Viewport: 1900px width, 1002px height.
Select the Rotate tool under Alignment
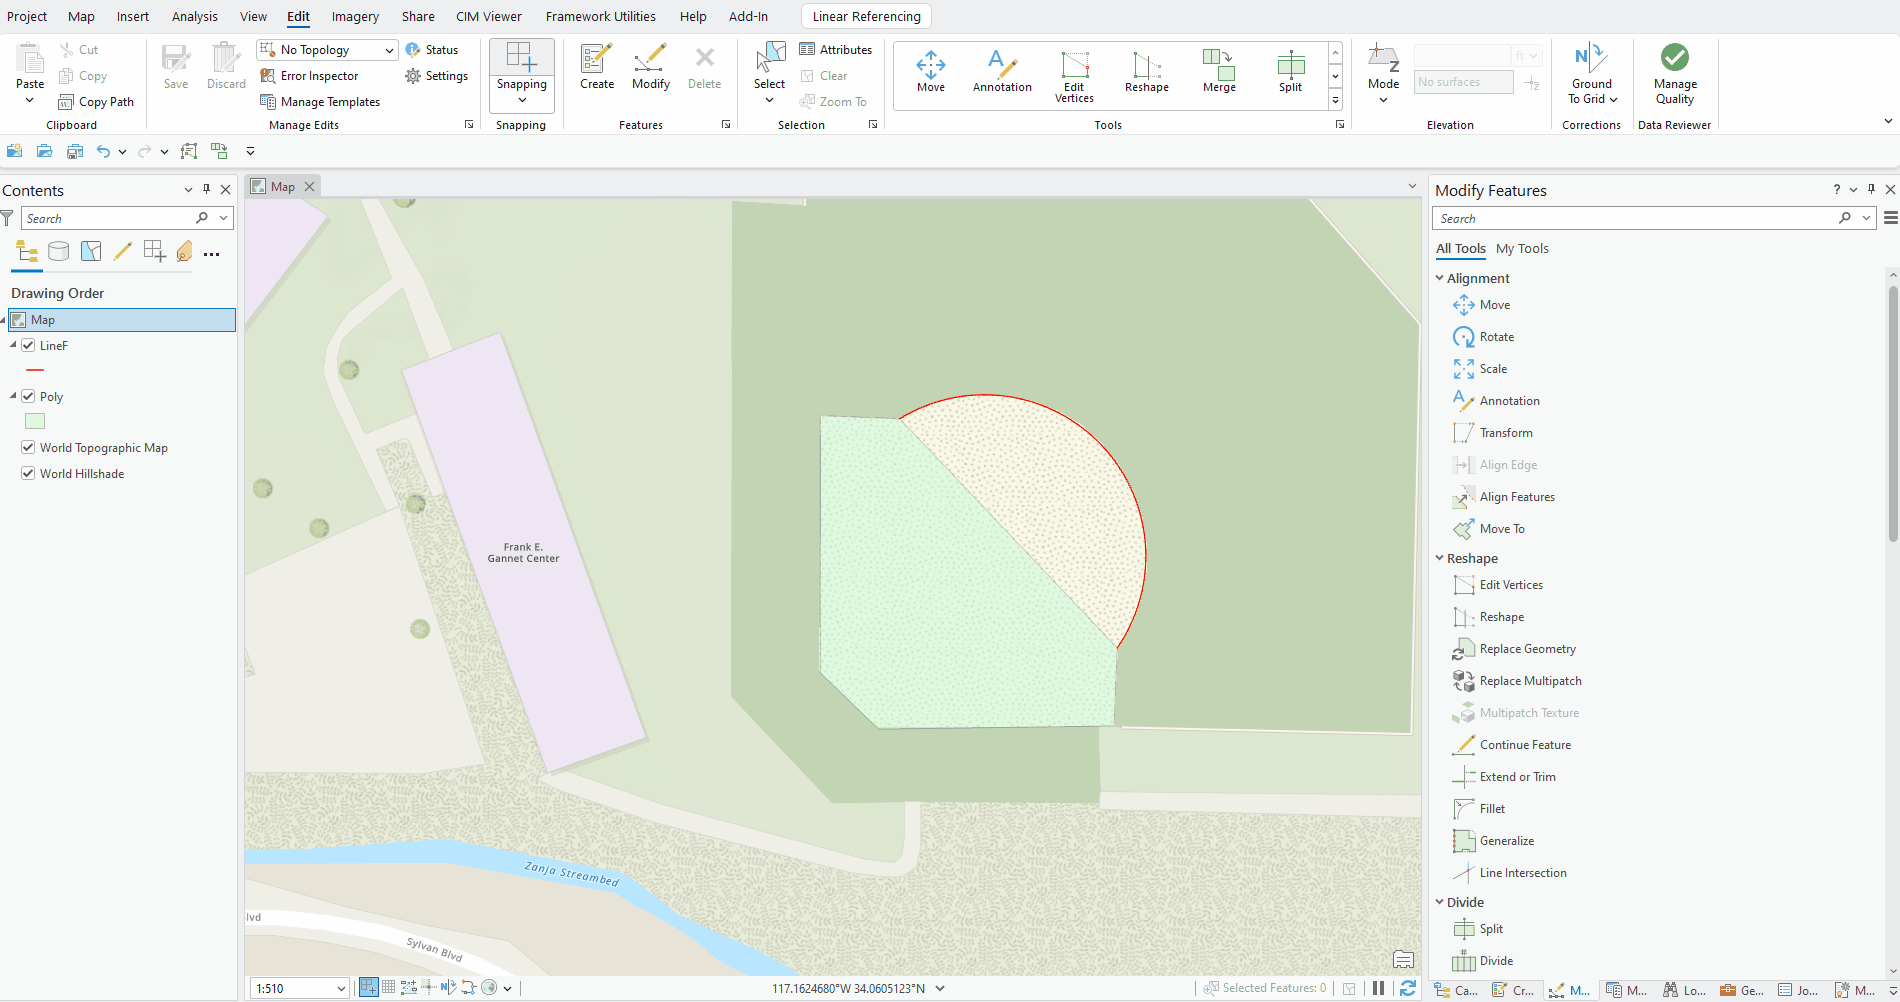(x=1495, y=336)
